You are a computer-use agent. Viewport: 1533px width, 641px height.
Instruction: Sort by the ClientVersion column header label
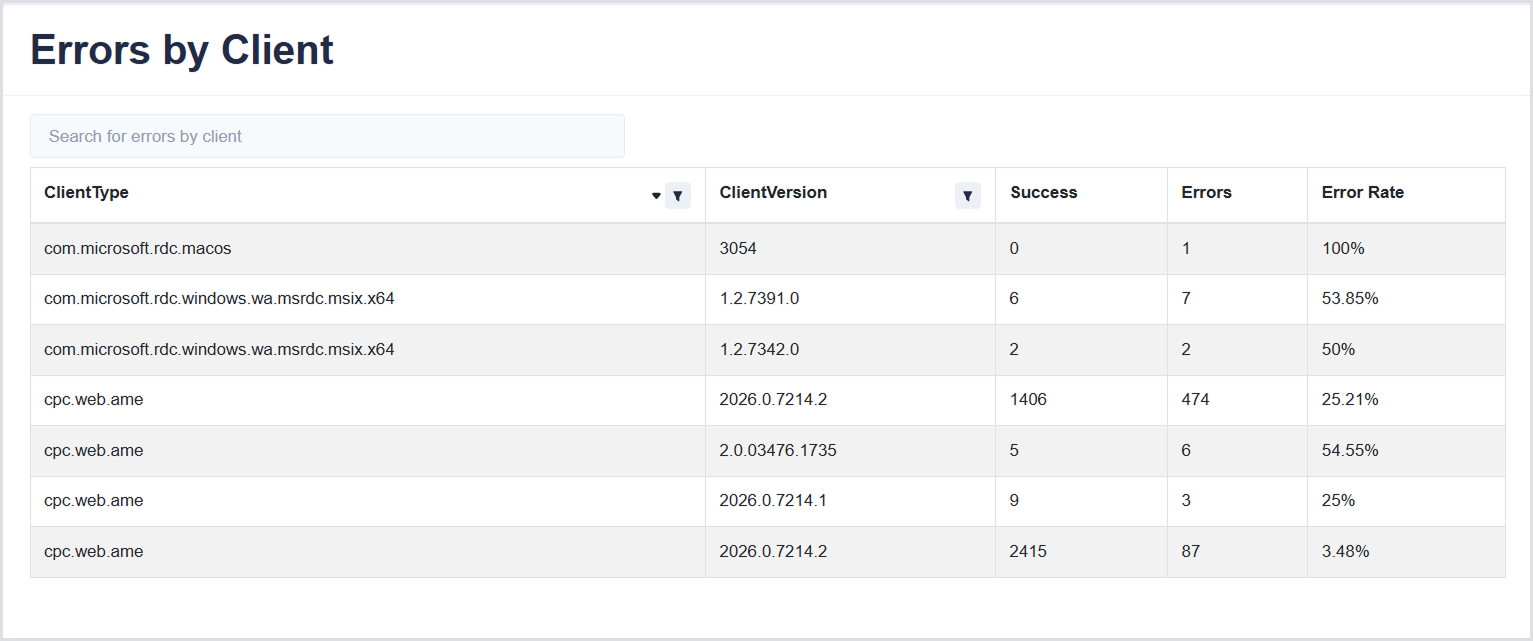click(773, 193)
